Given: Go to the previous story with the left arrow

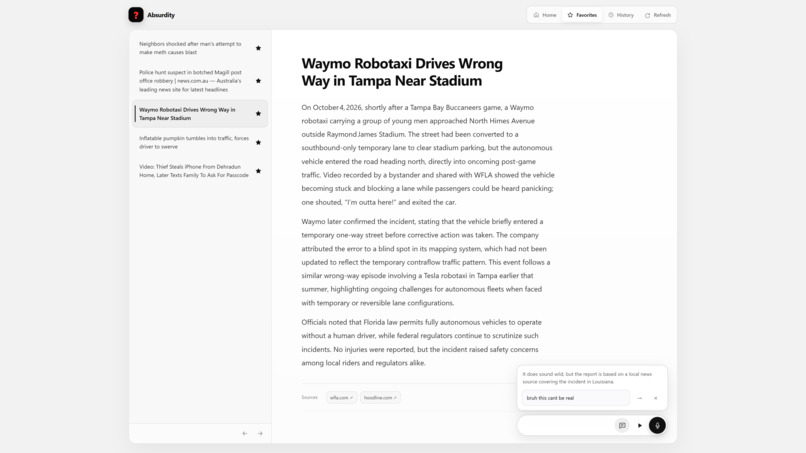Looking at the screenshot, I should pyautogui.click(x=245, y=433).
